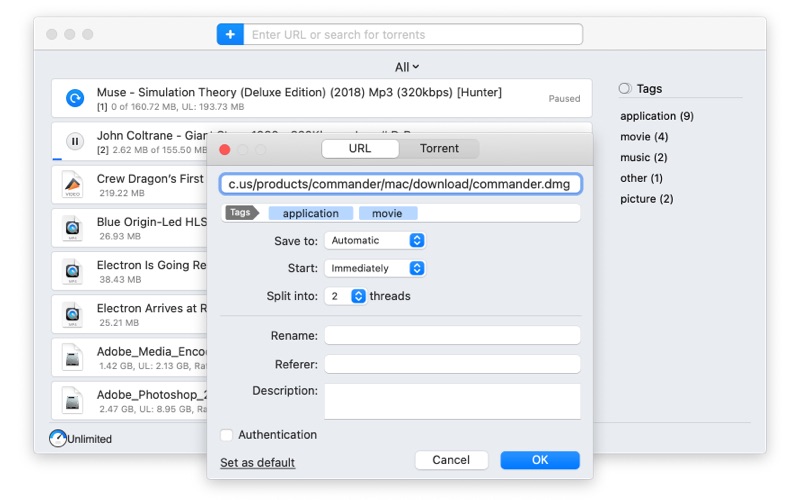Click the Electron Is Going file icon
This screenshot has height=500, width=800.
72,271
